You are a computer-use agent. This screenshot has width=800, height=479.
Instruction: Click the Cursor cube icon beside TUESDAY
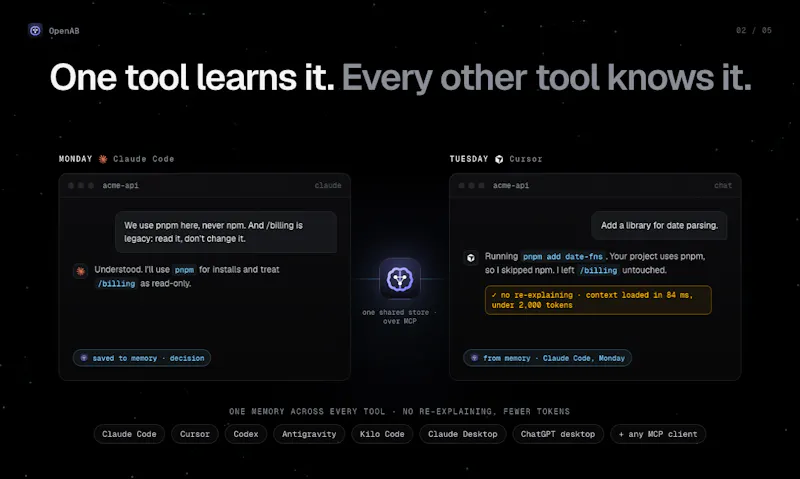point(499,159)
